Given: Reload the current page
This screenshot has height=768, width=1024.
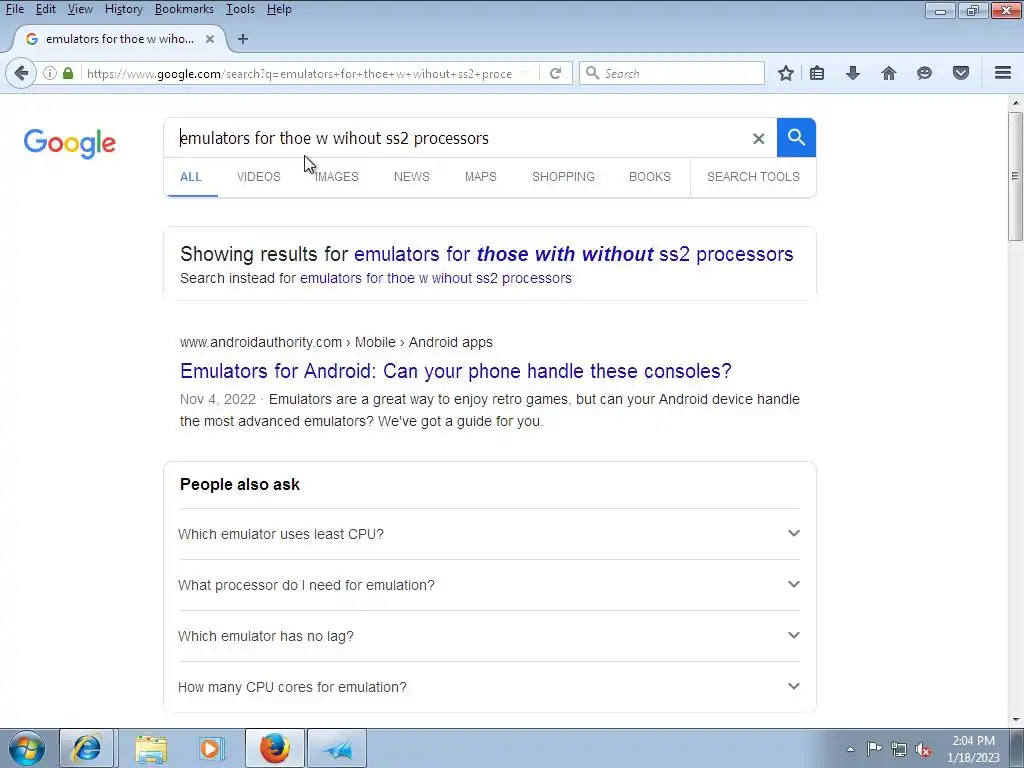Looking at the screenshot, I should pos(555,73).
